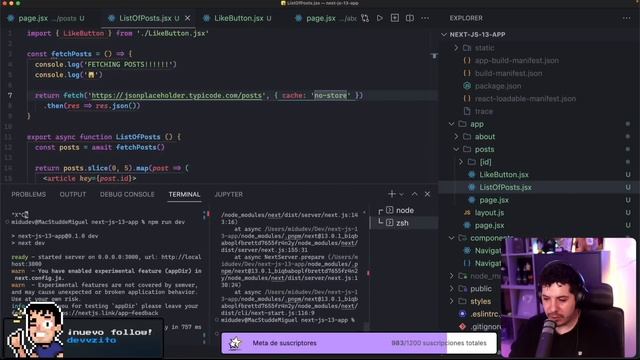Click the folder icon beside posts

coord(467,149)
